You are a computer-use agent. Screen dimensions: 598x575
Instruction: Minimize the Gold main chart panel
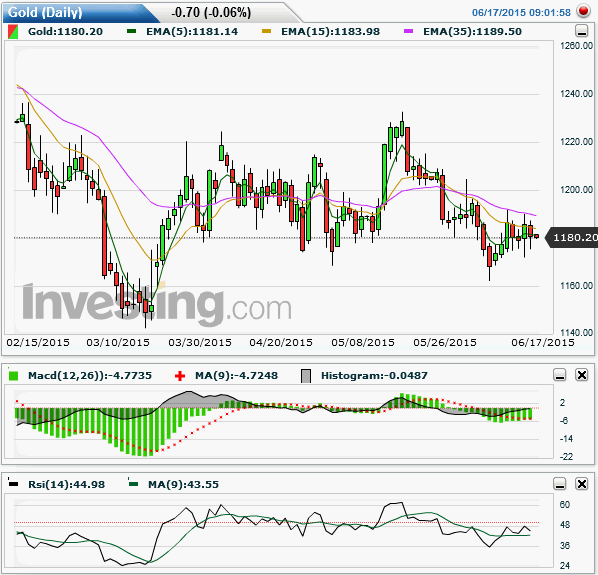(581, 31)
